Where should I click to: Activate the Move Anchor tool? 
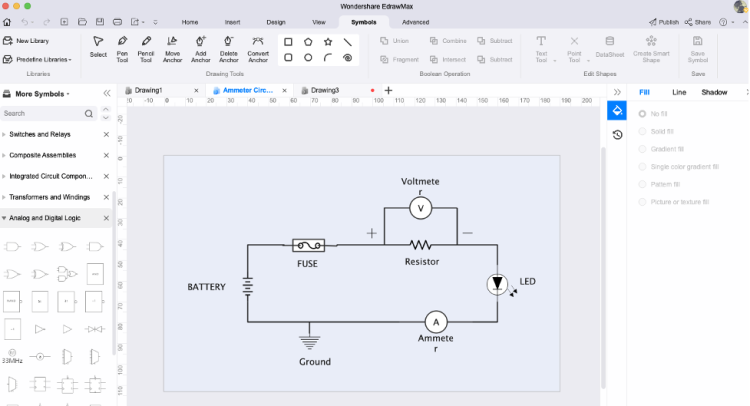pyautogui.click(x=172, y=46)
